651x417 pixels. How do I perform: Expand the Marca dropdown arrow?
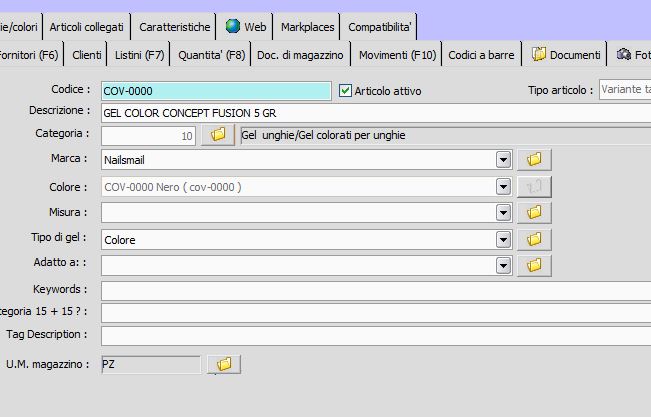pos(503,159)
